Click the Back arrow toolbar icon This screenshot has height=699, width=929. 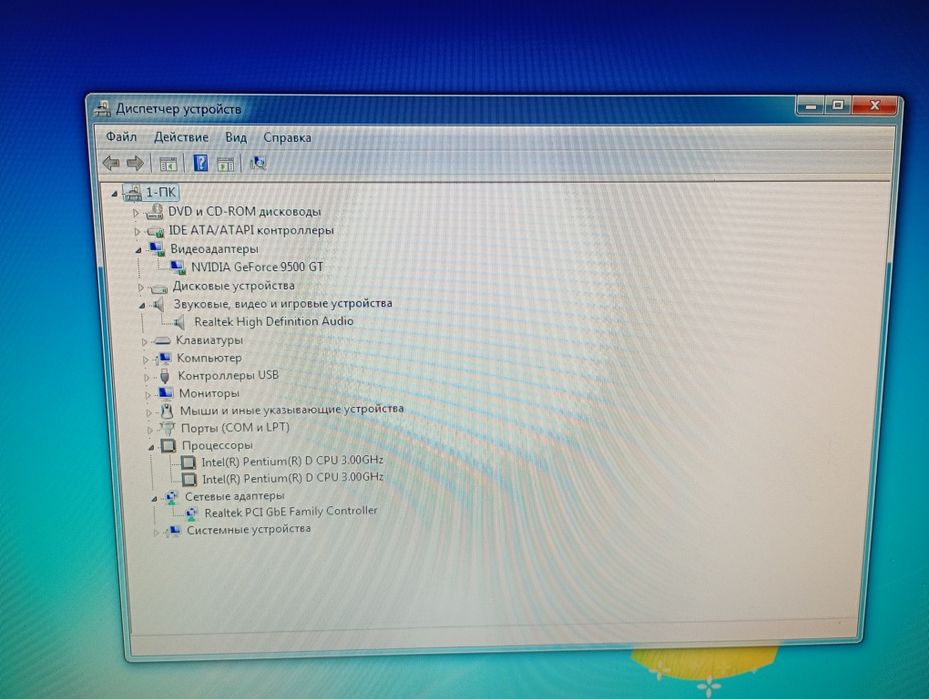111,162
